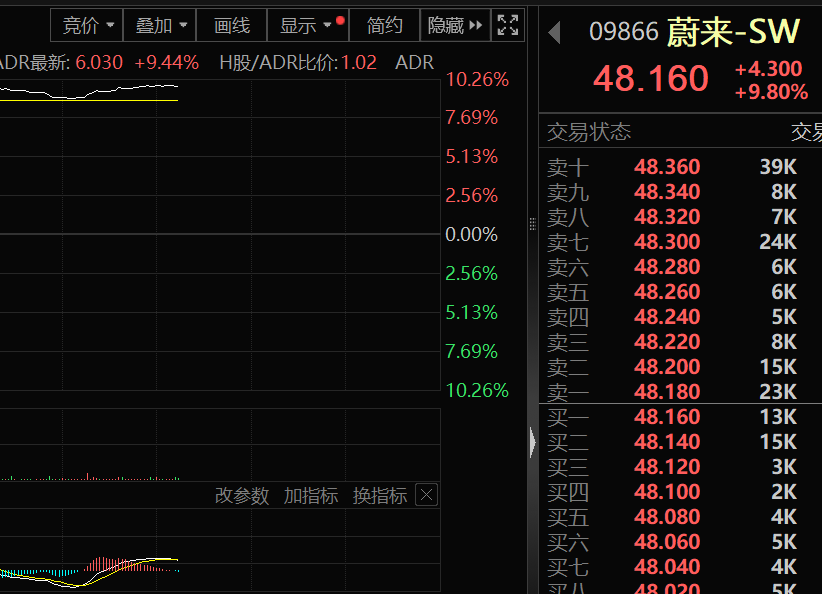Close the indicator panel with the × icon
The height and width of the screenshot is (594, 822).
point(426,494)
